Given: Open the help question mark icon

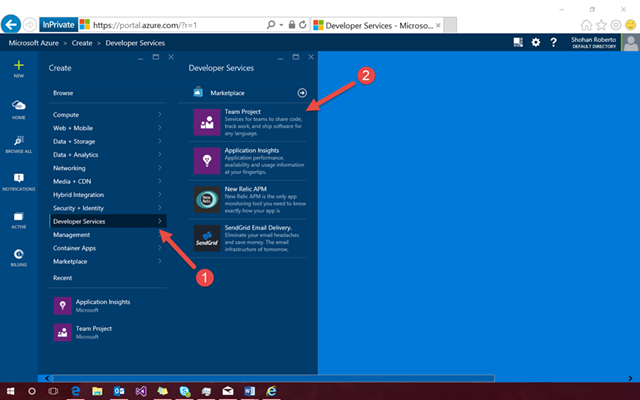Looking at the screenshot, I should coord(553,42).
